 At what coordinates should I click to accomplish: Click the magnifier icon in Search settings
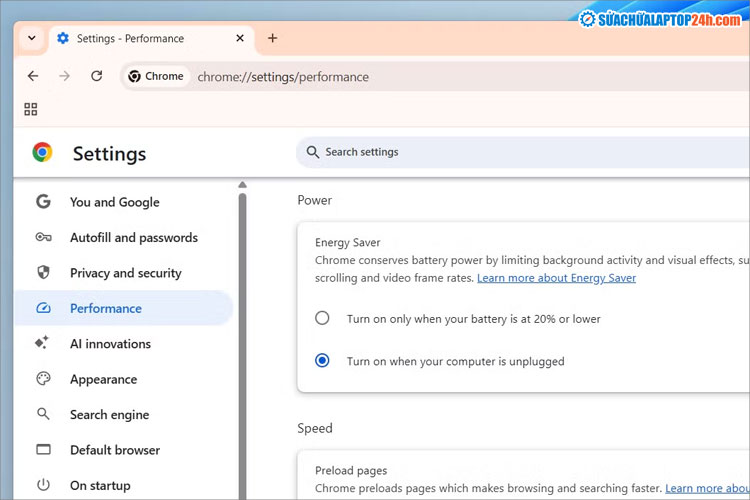312,152
